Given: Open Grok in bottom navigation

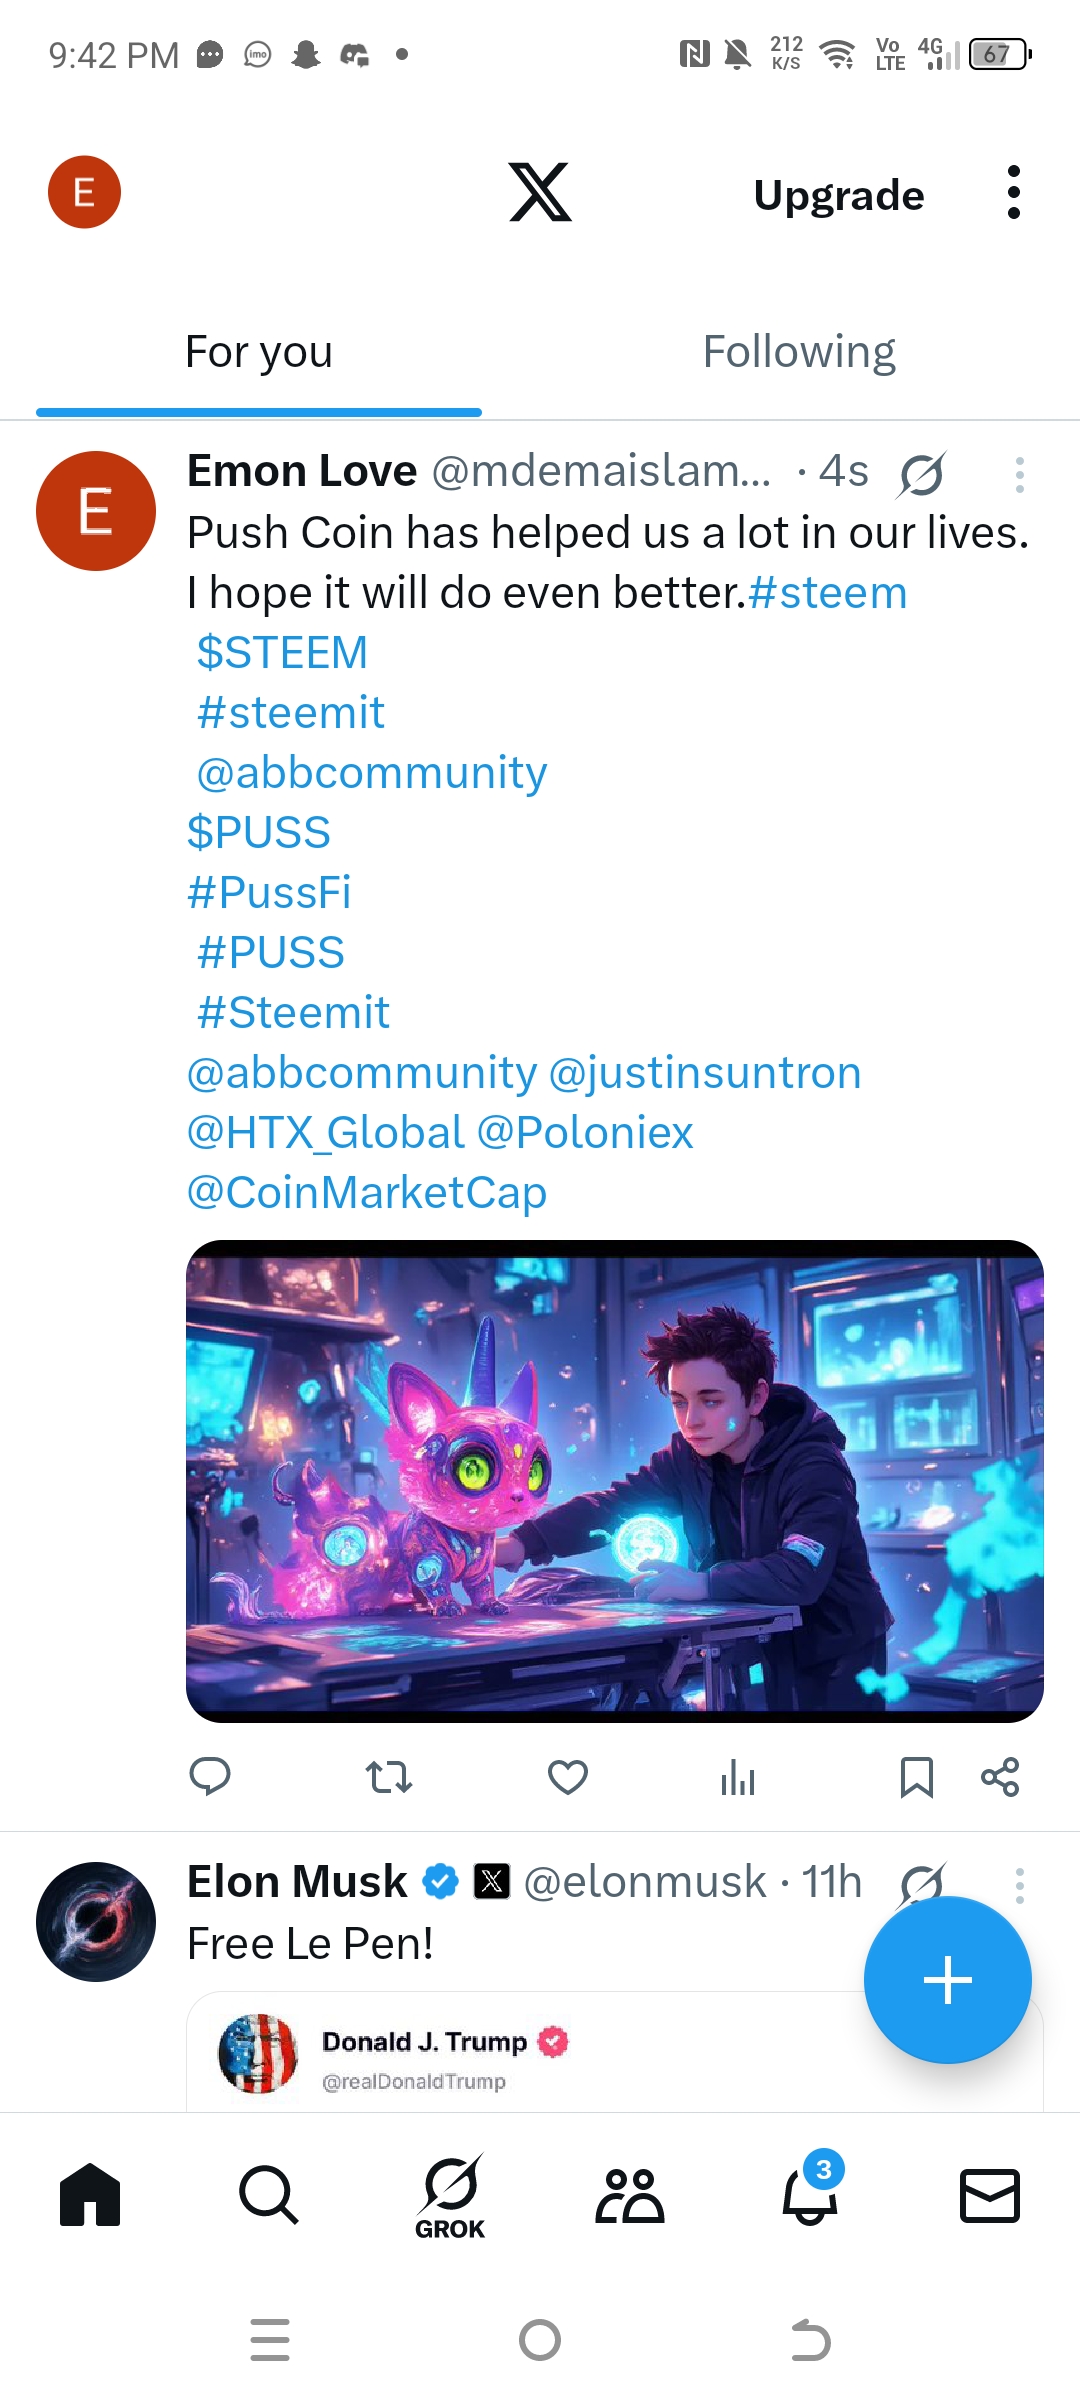Looking at the screenshot, I should pyautogui.click(x=450, y=2196).
